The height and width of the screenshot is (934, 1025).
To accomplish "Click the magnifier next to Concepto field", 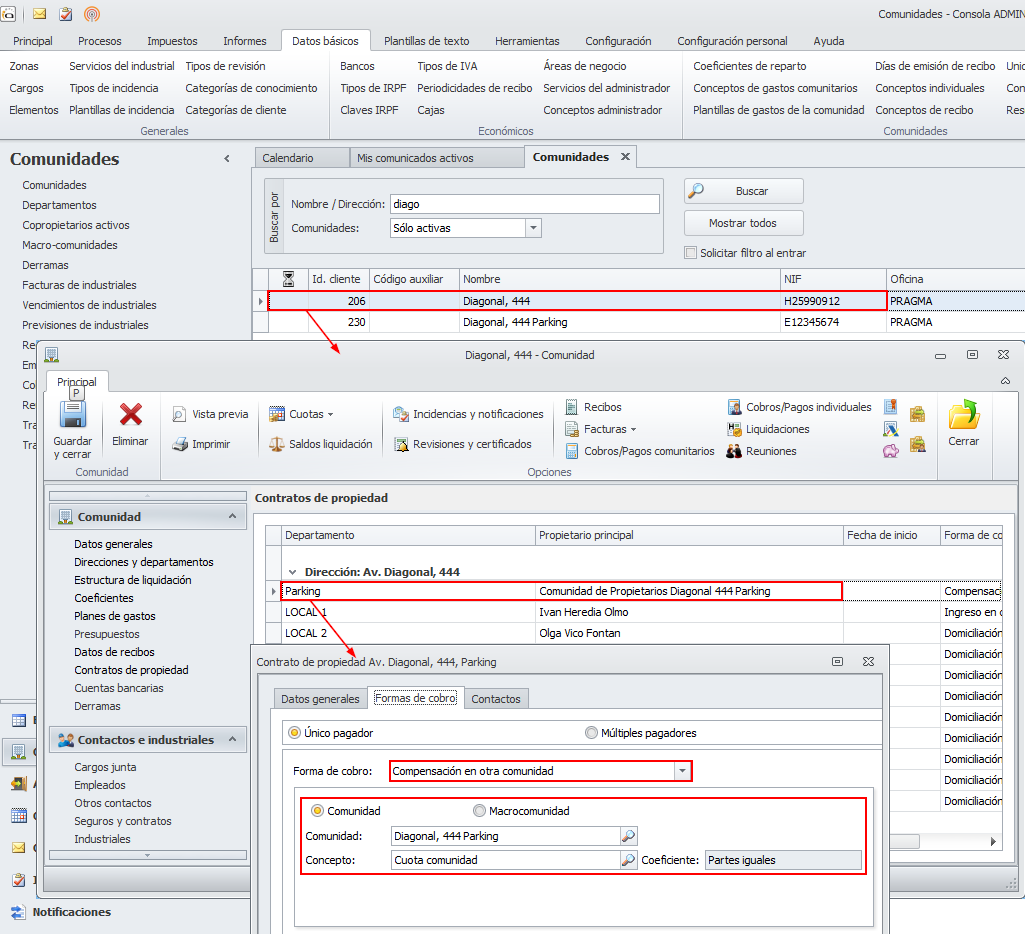I will pos(629,860).
